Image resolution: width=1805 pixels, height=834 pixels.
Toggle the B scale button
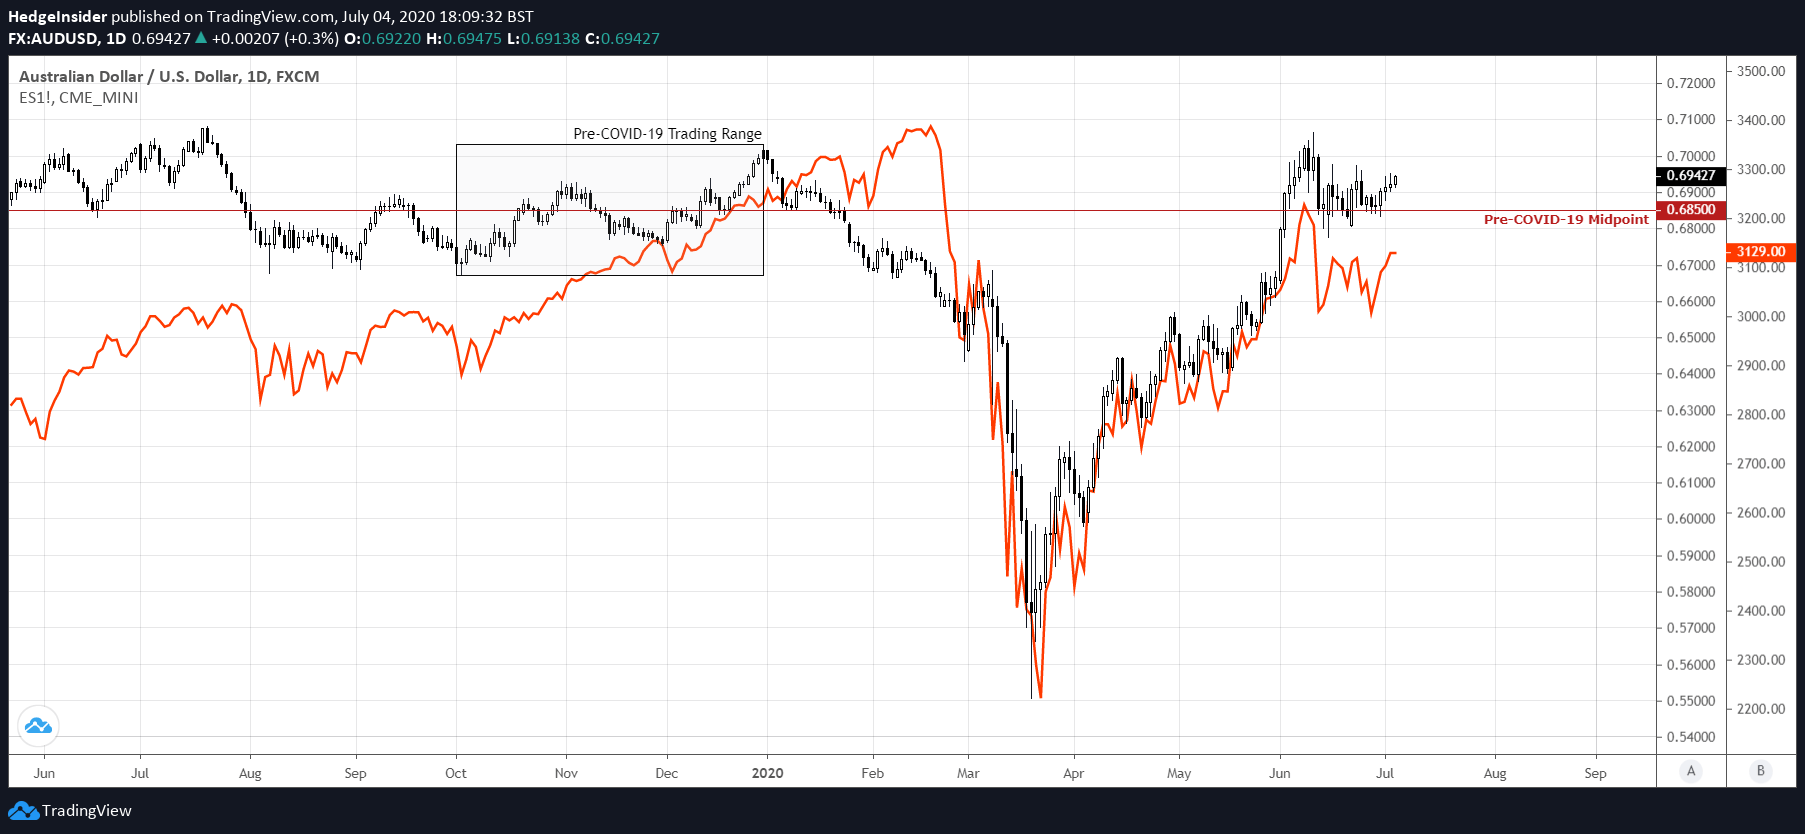click(x=1761, y=771)
